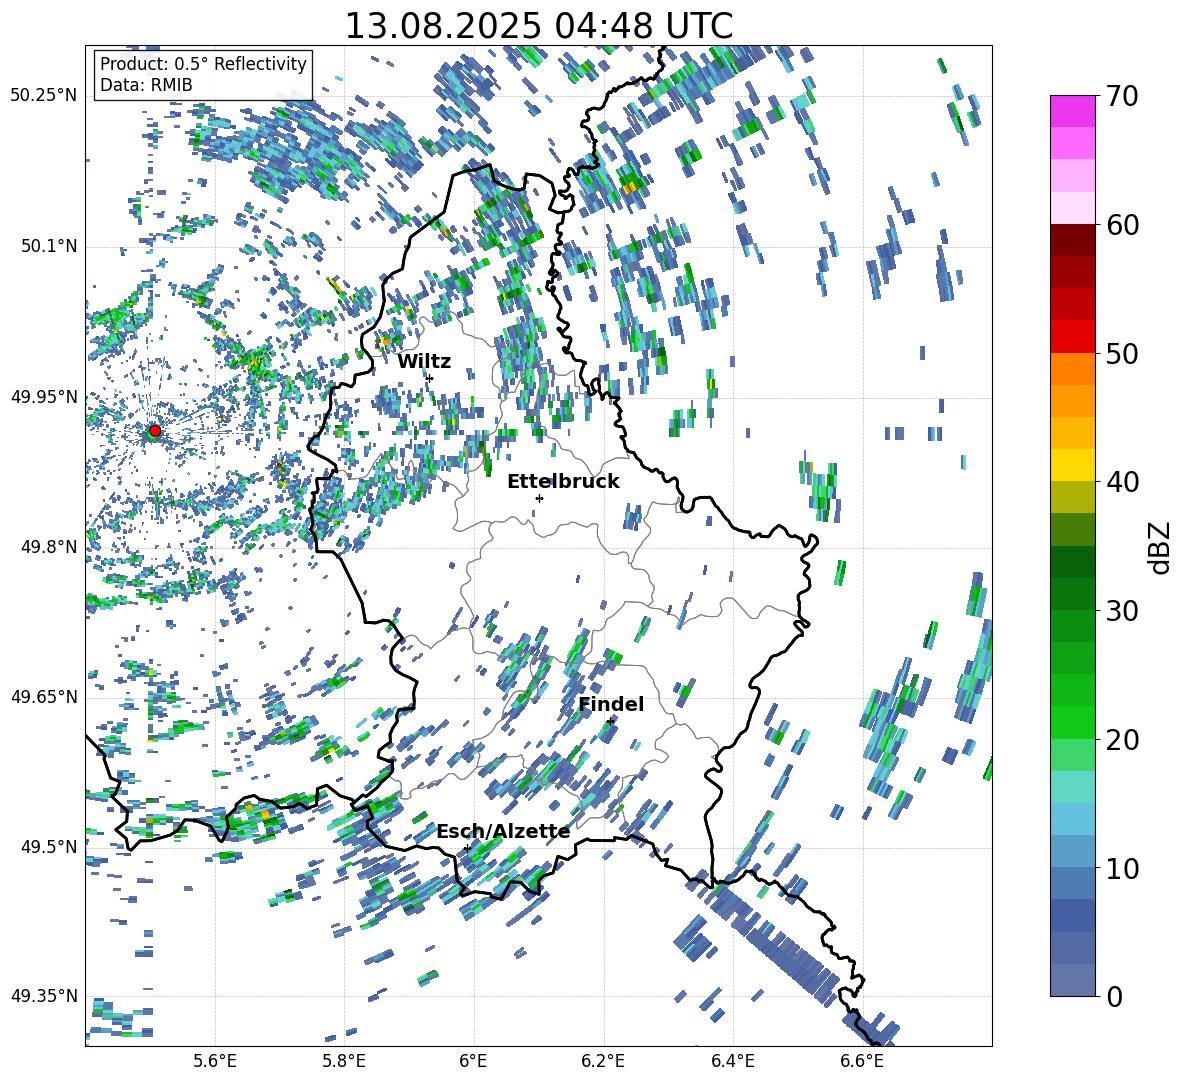The height and width of the screenshot is (1081, 1184).
Task: Click the 6.6°E longitude label
Action: [x=862, y=1061]
